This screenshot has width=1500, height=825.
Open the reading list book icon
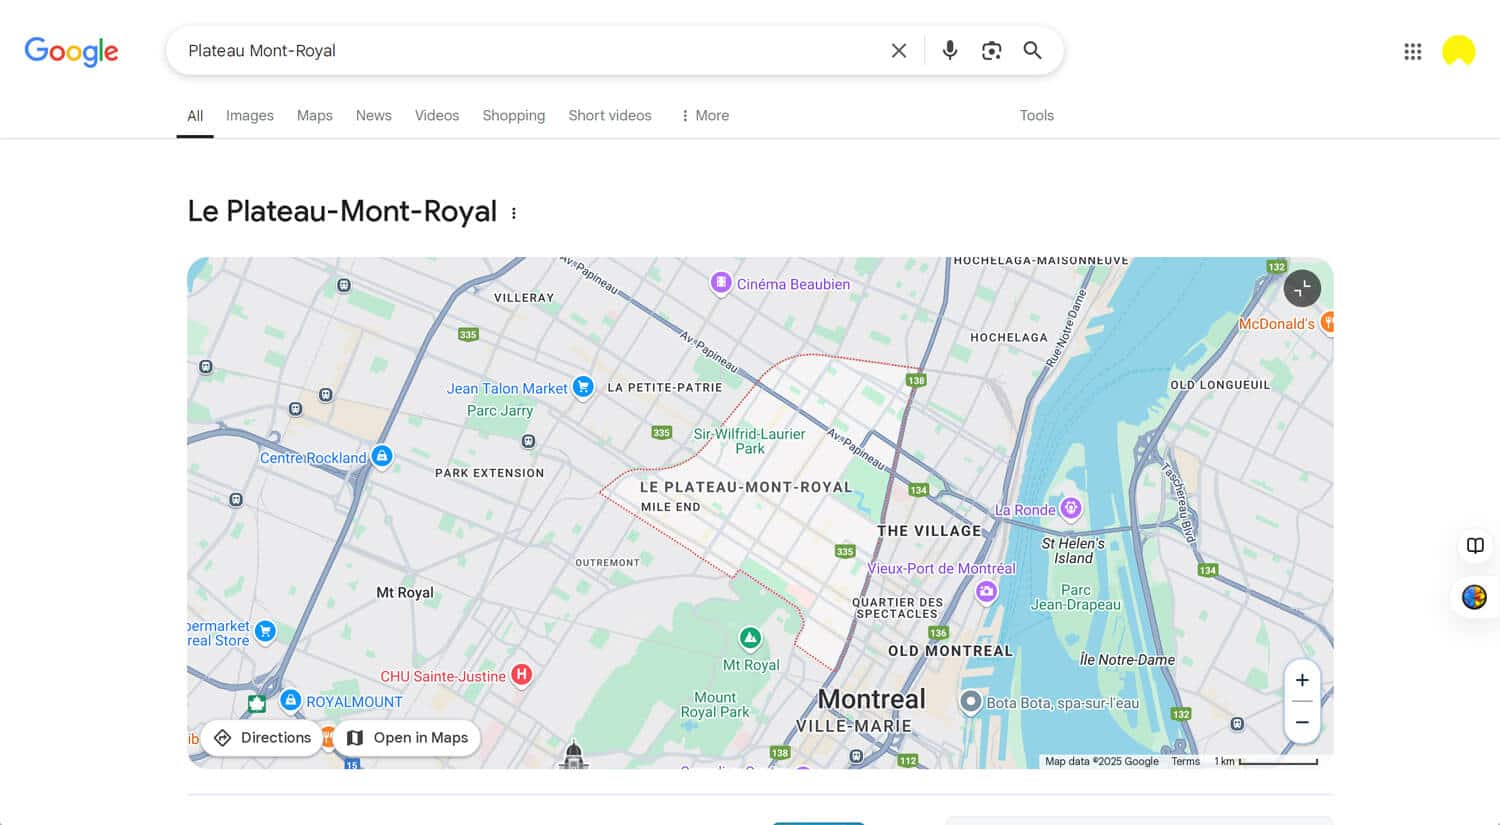(1474, 545)
